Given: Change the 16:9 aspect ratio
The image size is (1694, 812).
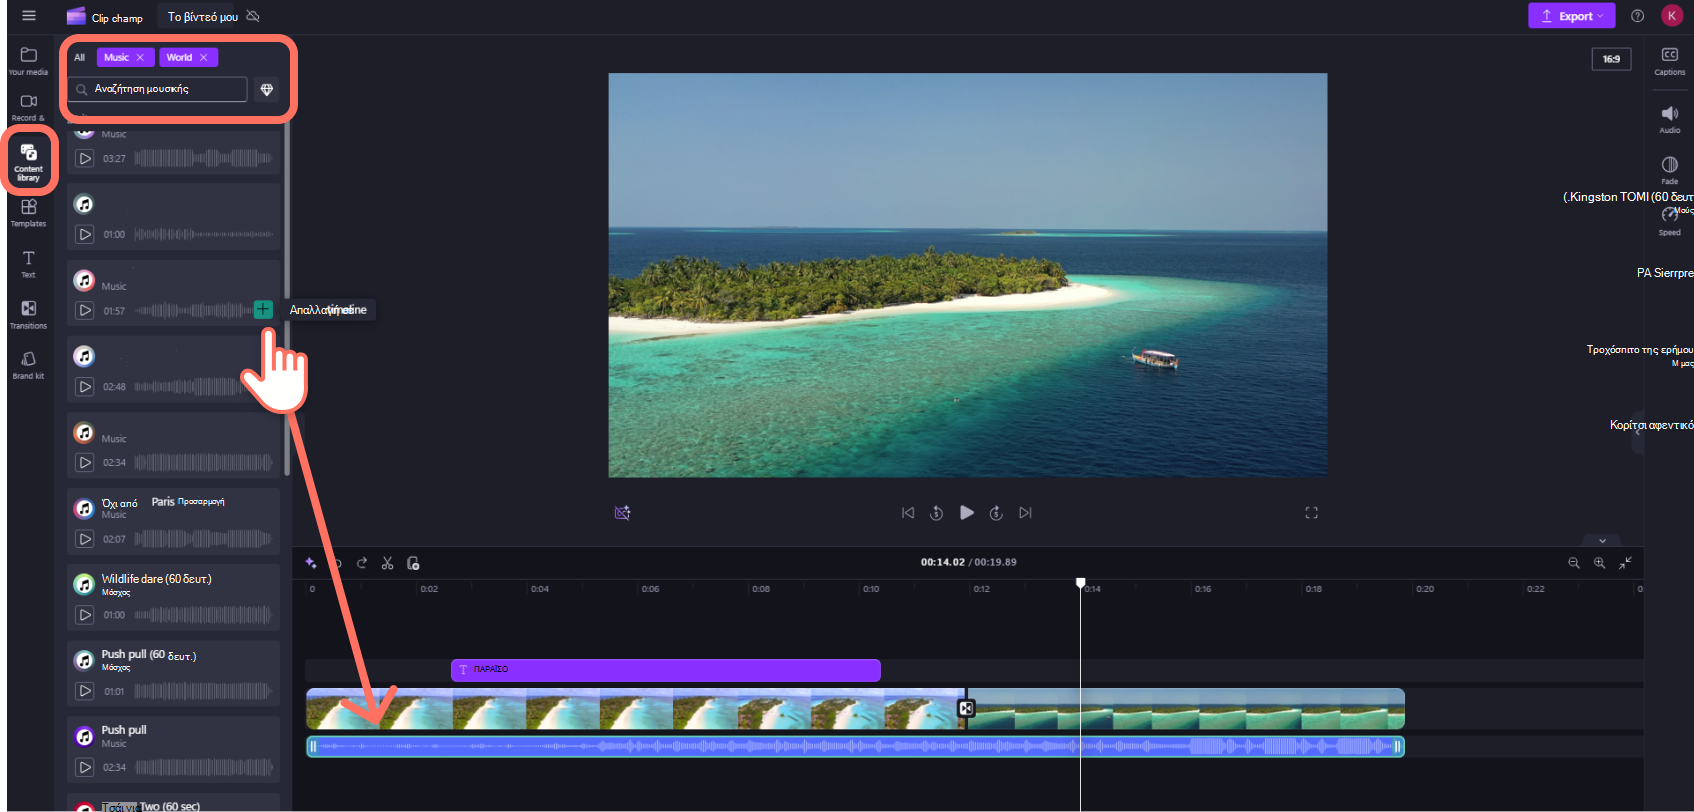Looking at the screenshot, I should [x=1611, y=59].
